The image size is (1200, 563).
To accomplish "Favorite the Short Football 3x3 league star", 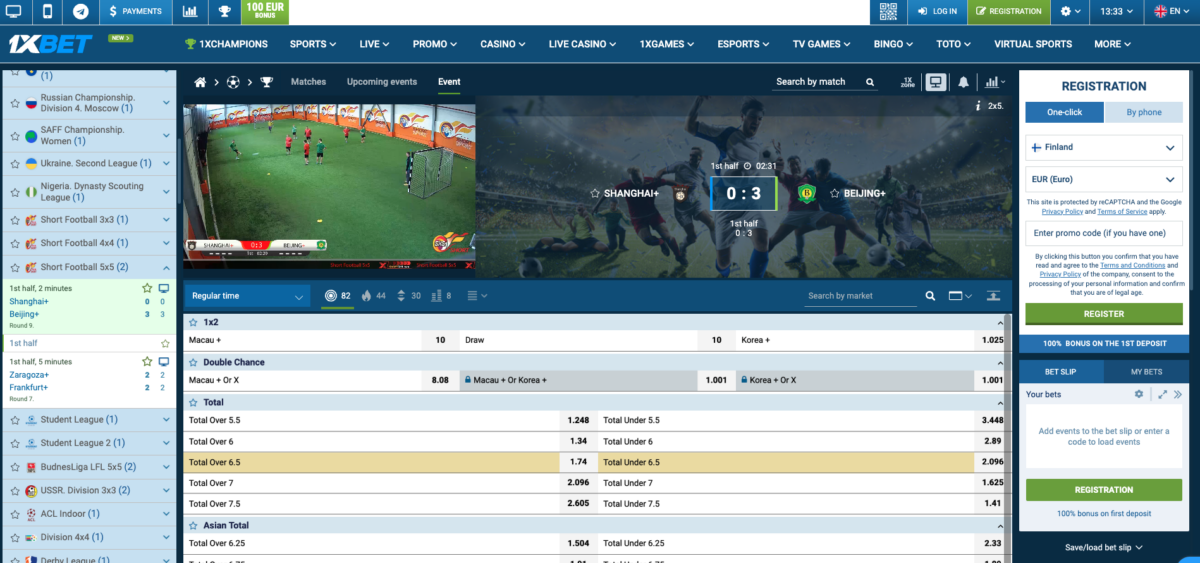I will (x=15, y=219).
